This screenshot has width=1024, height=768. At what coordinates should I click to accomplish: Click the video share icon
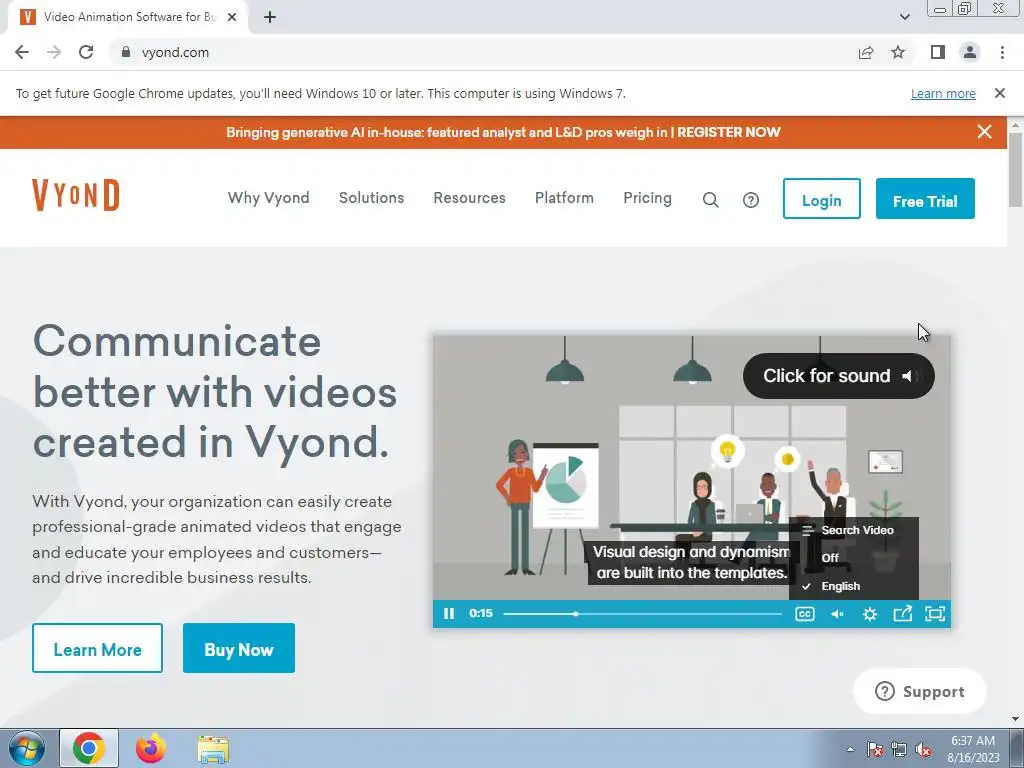tap(903, 614)
